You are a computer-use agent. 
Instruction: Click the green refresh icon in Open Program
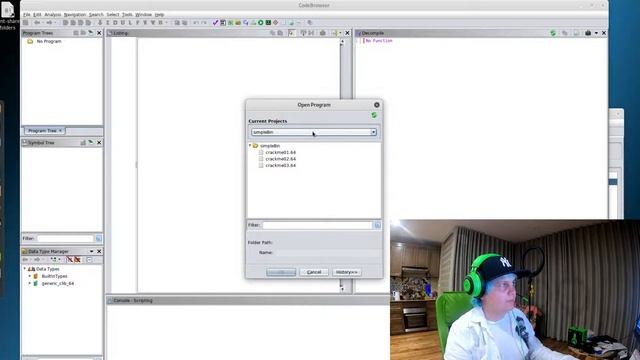374,116
